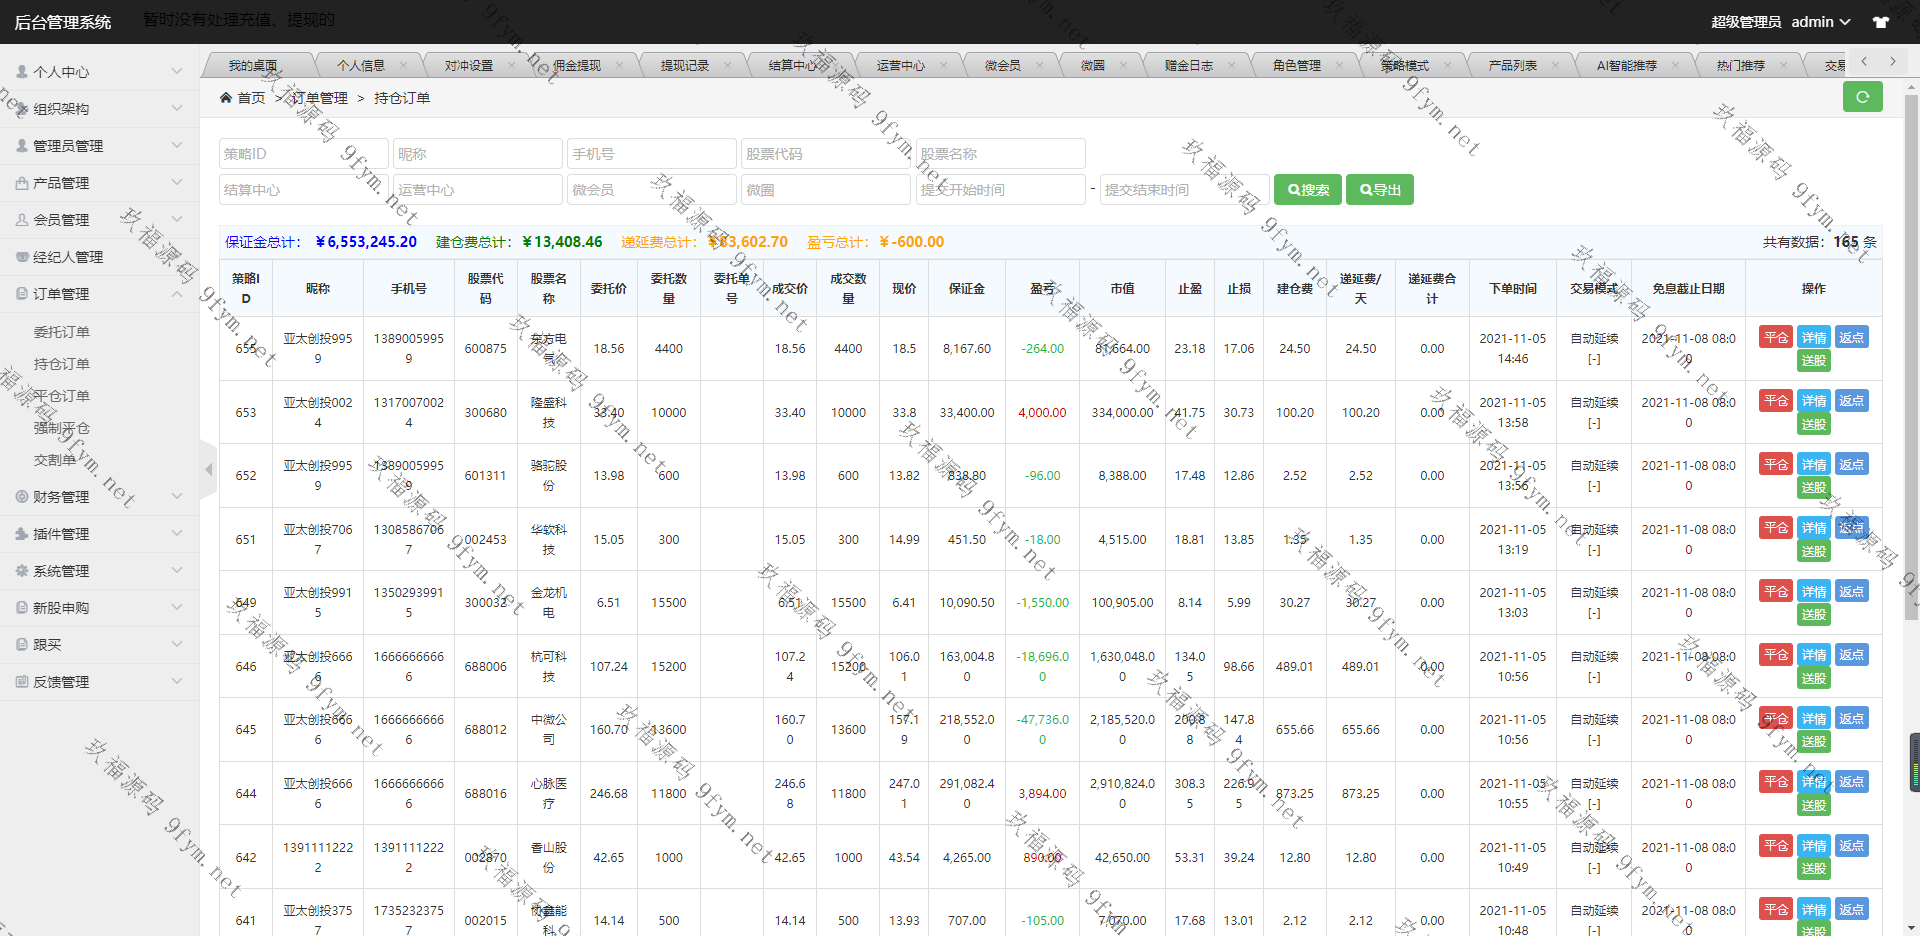
Task: Expand the 管理员管理 menu chevron
Action: click(x=177, y=145)
